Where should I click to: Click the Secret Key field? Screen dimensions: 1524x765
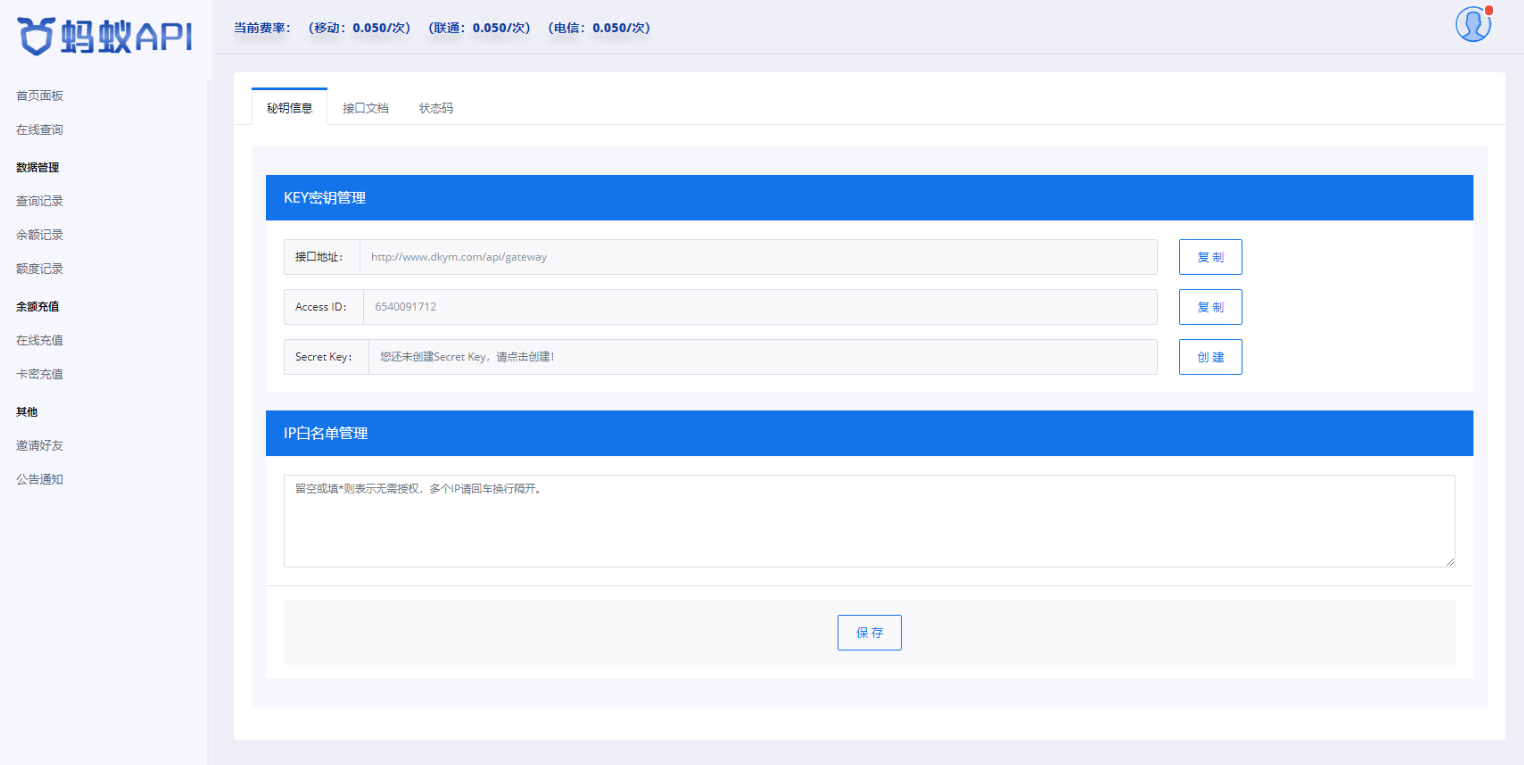[763, 357]
